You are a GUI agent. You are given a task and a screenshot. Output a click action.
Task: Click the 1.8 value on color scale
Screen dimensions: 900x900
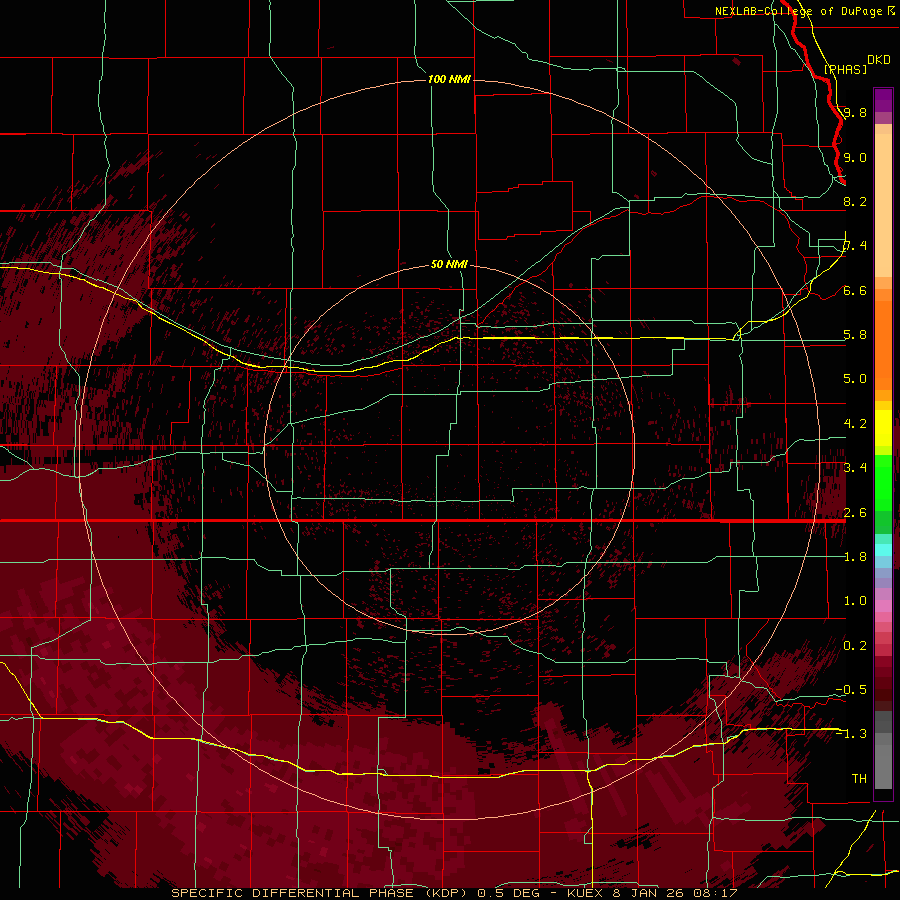tap(855, 557)
